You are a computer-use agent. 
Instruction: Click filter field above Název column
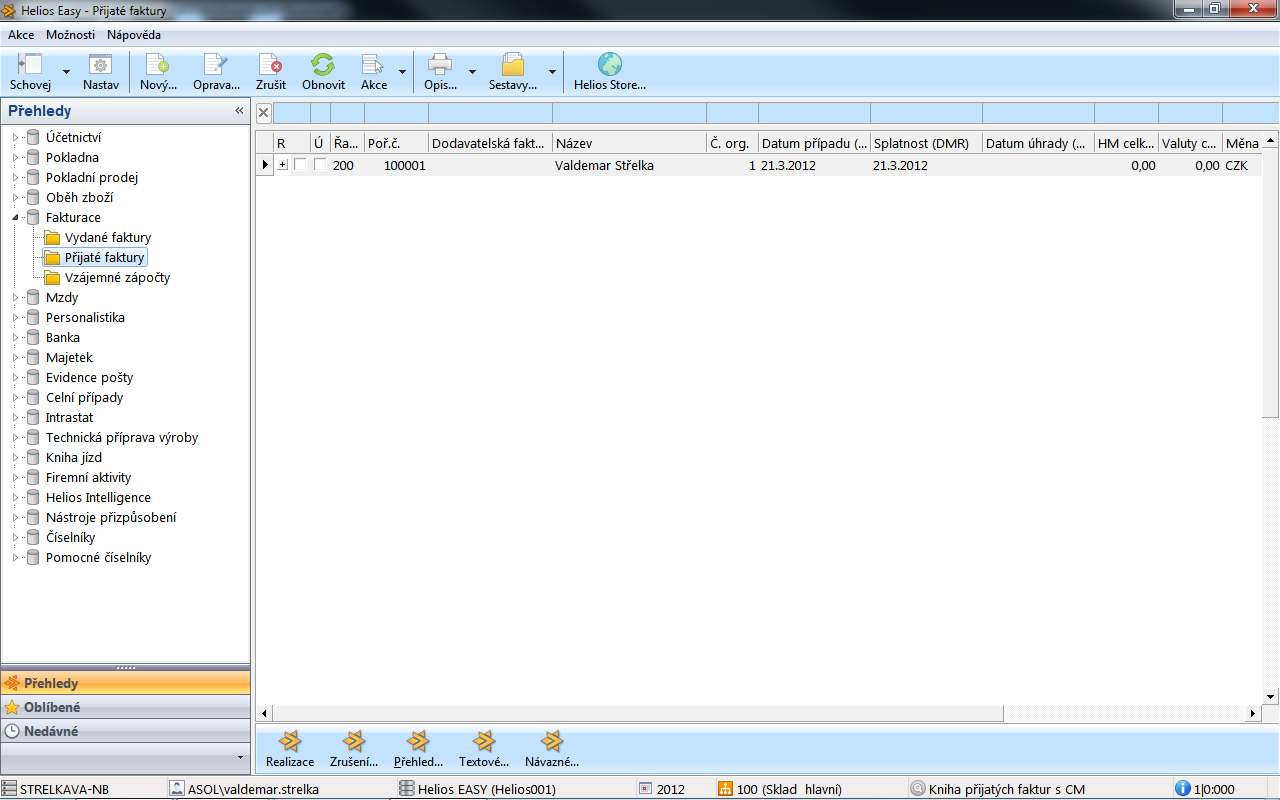tap(629, 112)
